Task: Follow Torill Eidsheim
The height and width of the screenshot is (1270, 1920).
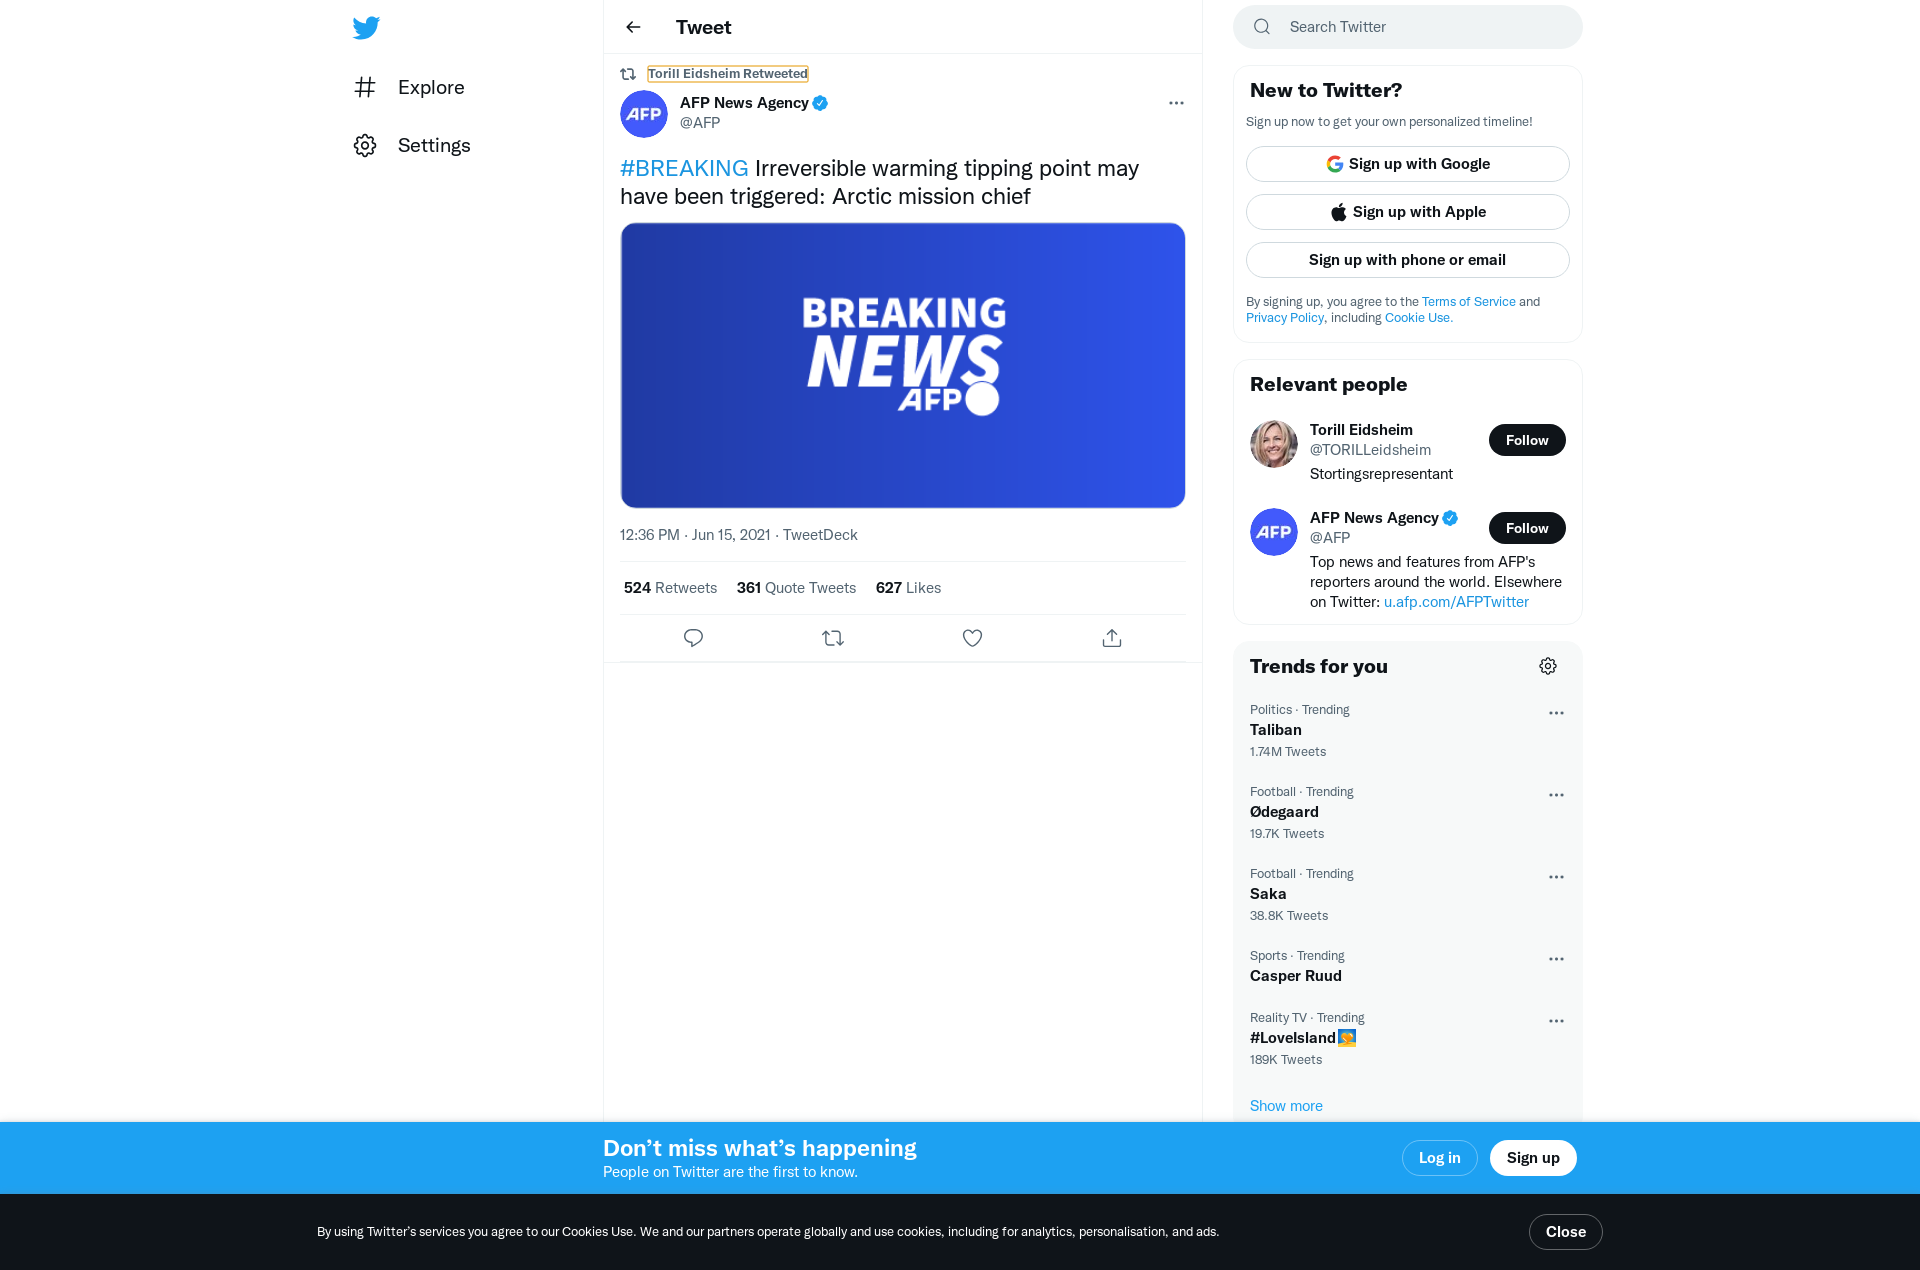Action: (x=1527, y=440)
